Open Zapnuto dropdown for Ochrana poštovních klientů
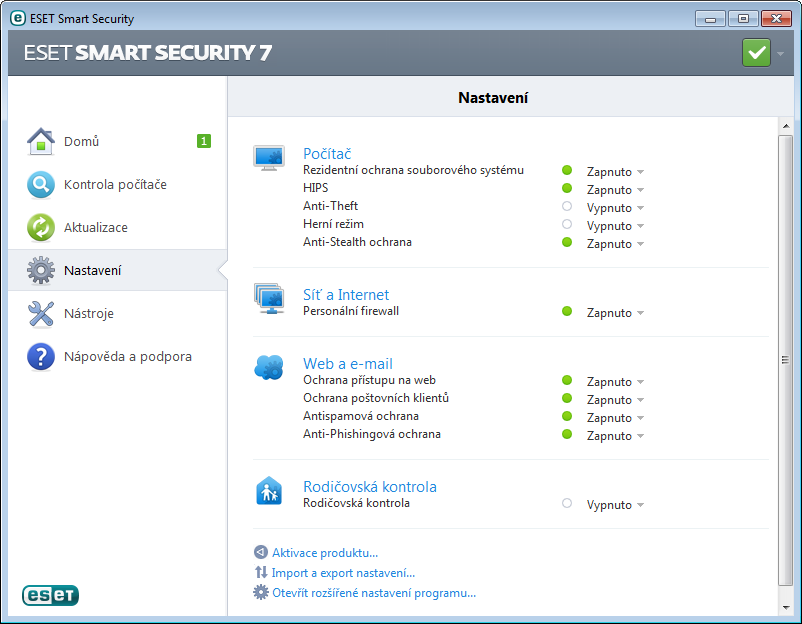The height and width of the screenshot is (624, 802). click(x=615, y=399)
